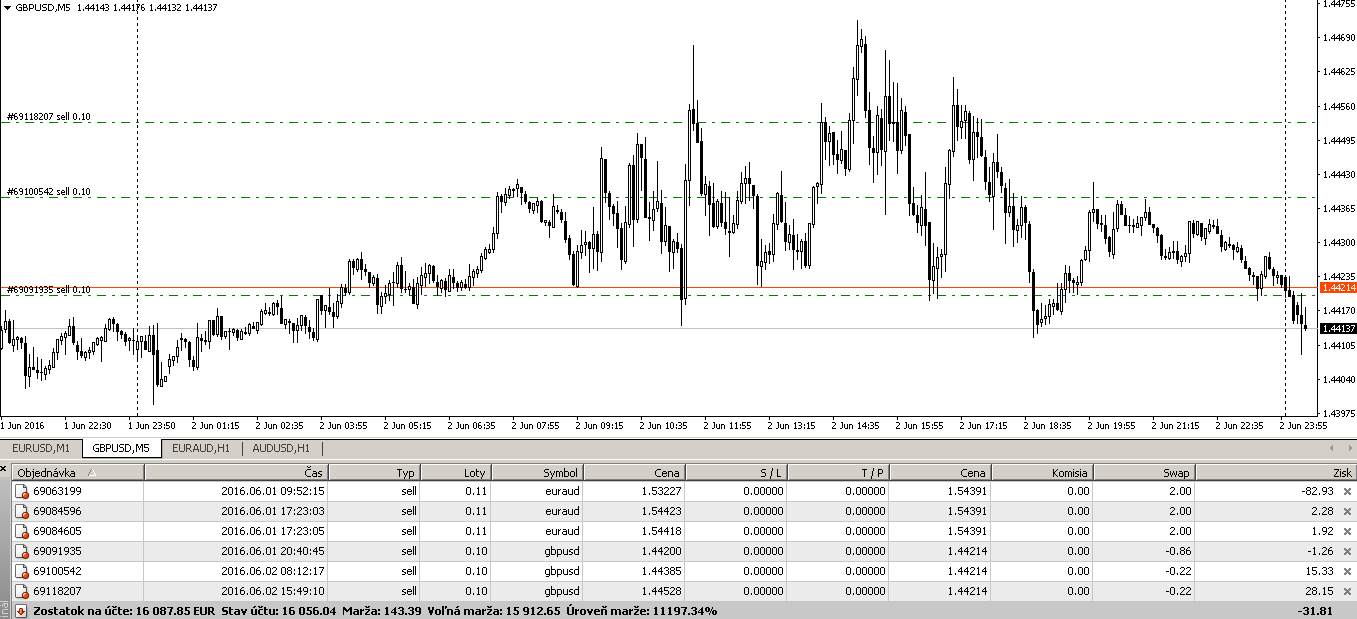Click the 2 Jun 14:35 time axis label
1357x619 pixels.
[856, 426]
